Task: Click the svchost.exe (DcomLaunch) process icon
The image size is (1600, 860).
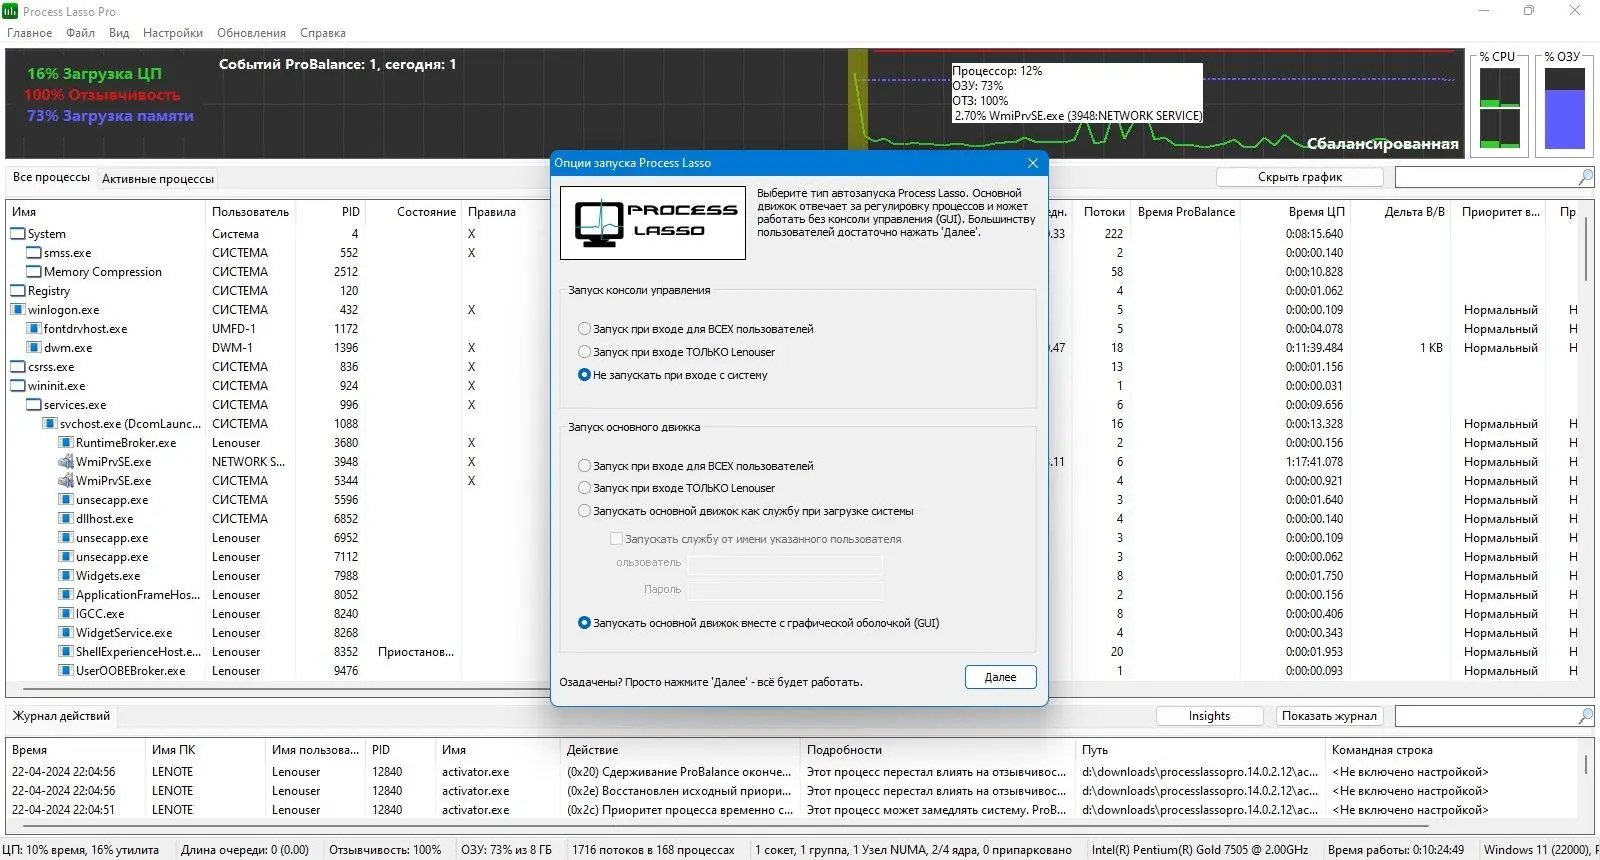Action: (x=50, y=424)
